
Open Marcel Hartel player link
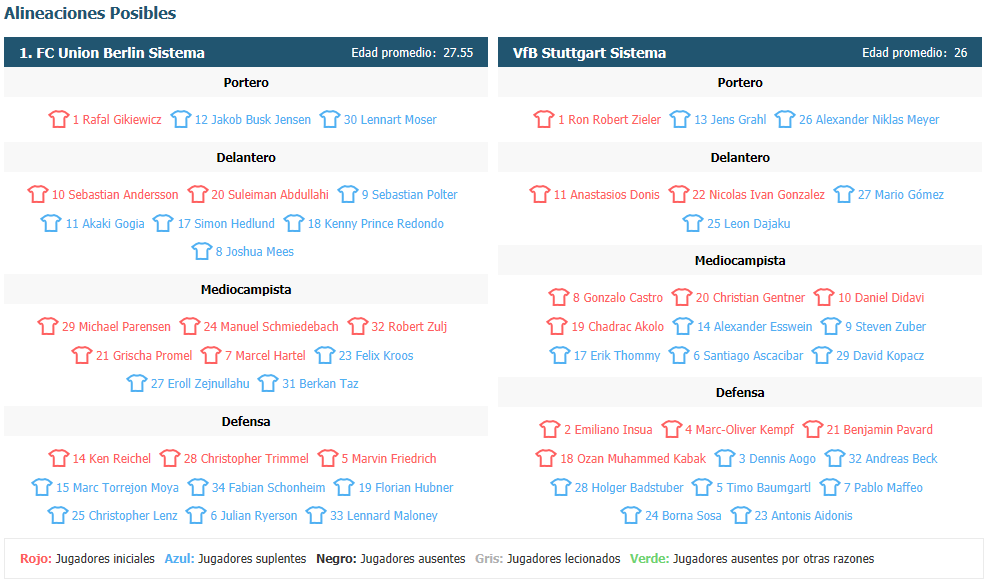point(265,356)
